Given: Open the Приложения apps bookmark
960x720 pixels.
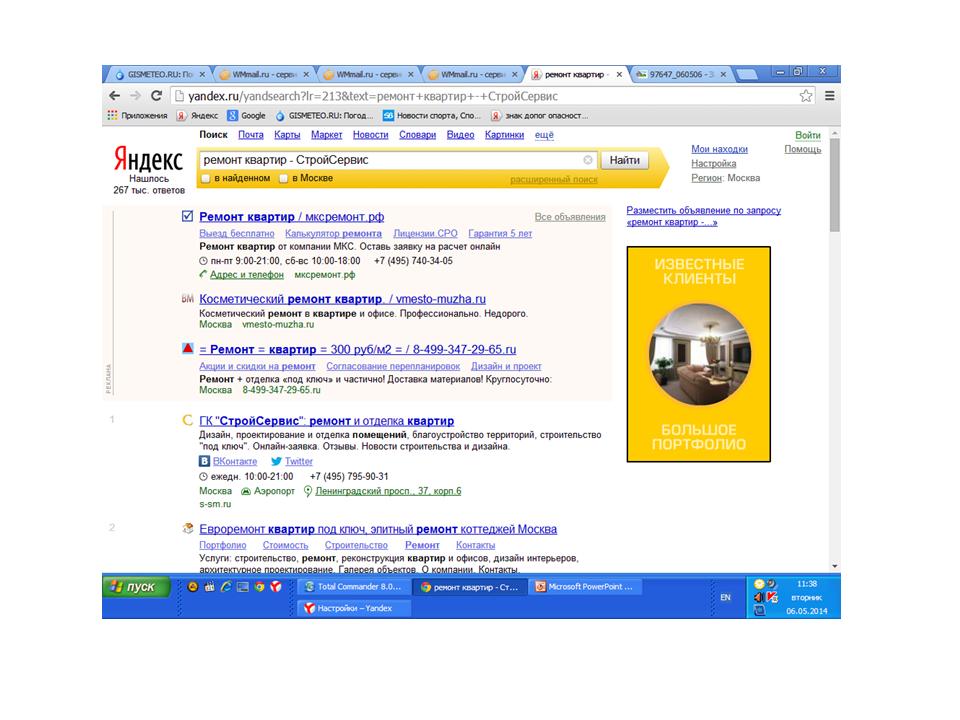Looking at the screenshot, I should click(x=137, y=115).
